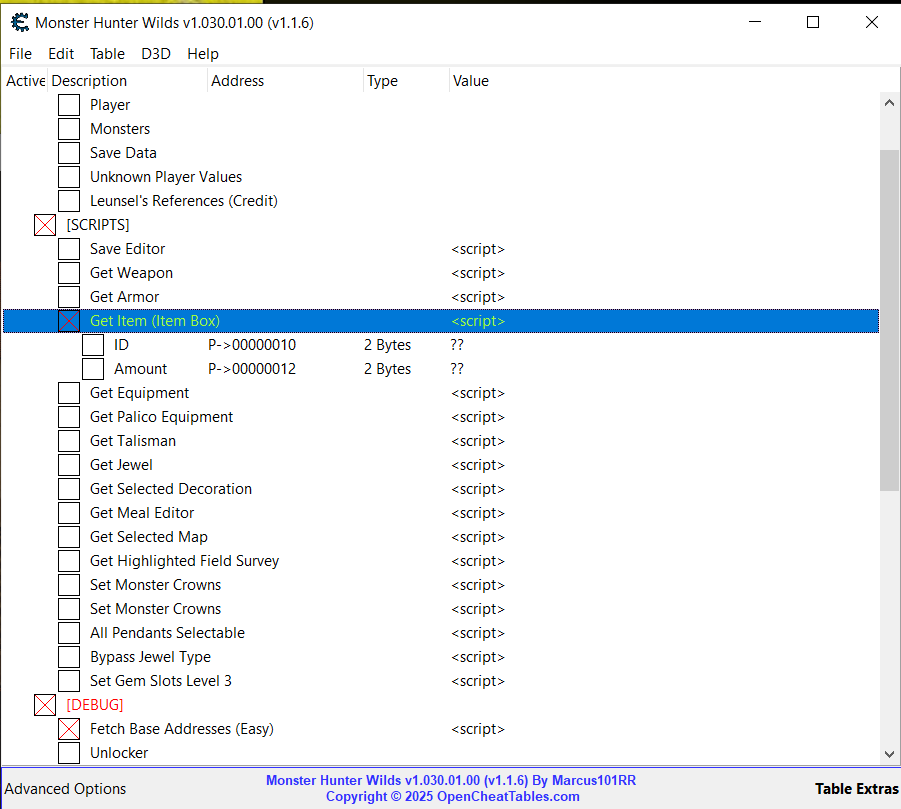The width and height of the screenshot is (901, 809).
Task: Click the Amount row's ?? value
Action: click(x=457, y=369)
